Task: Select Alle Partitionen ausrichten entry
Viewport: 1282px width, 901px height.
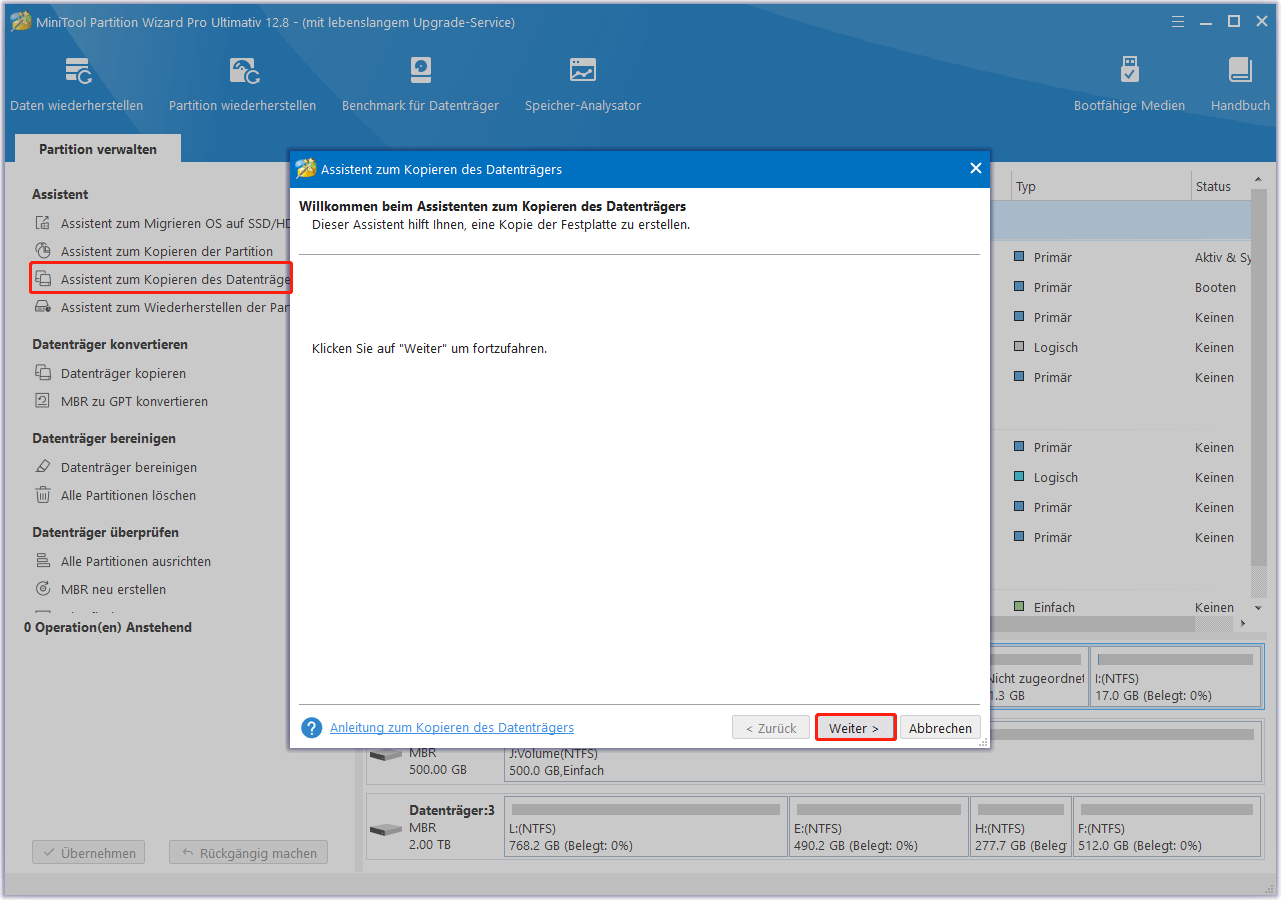Action: (x=136, y=561)
